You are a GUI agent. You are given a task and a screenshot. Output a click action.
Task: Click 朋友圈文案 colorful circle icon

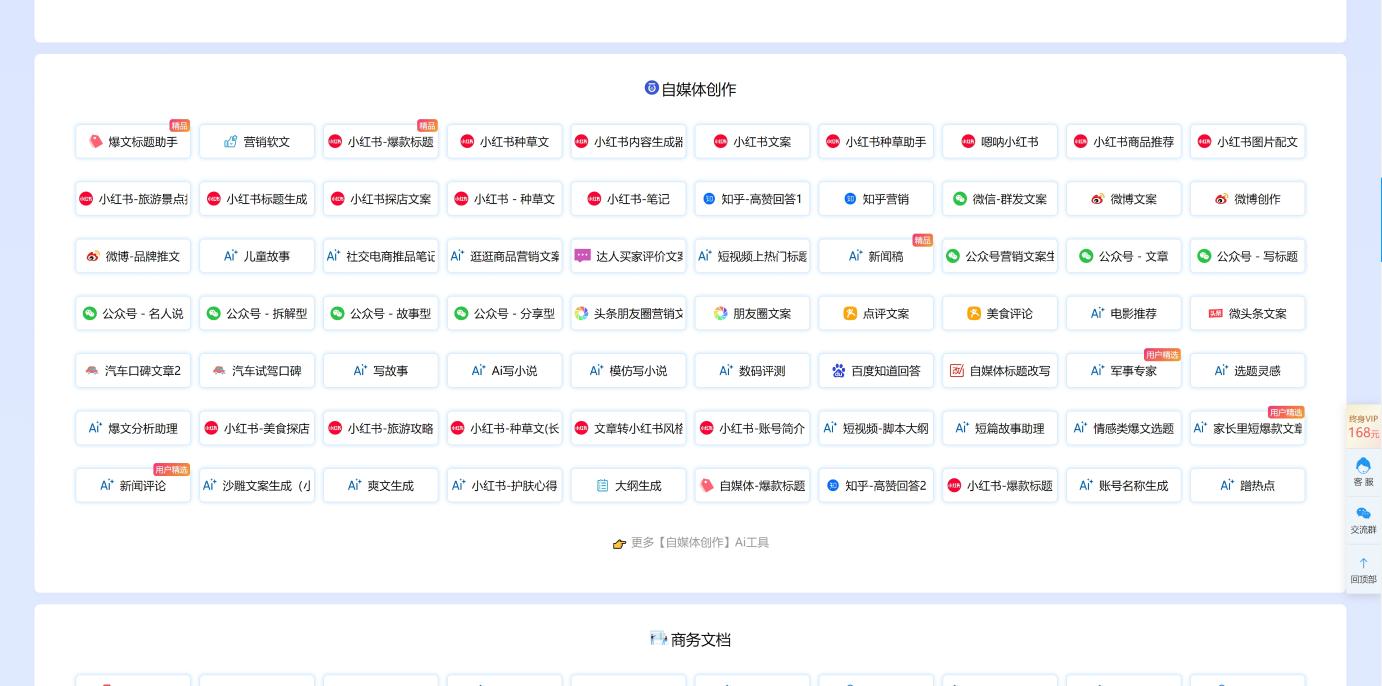[720, 313]
